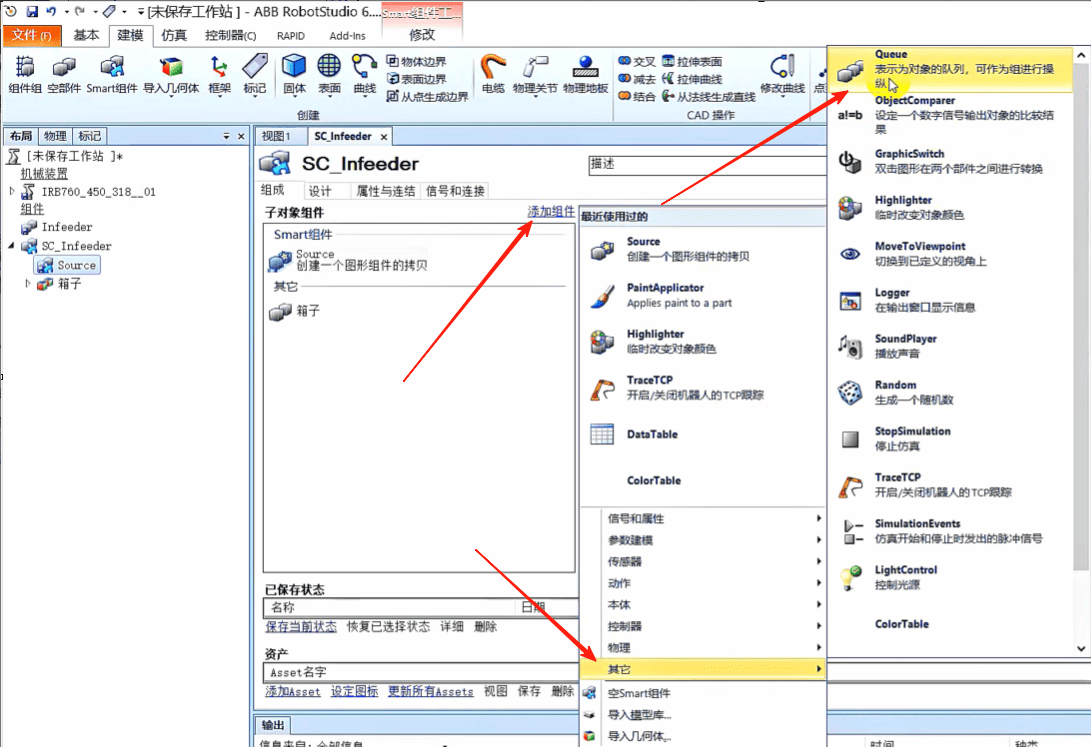Switch to the 信号和连接 tab
Screen dimensions: 1091x747
pyautogui.click(x=455, y=191)
